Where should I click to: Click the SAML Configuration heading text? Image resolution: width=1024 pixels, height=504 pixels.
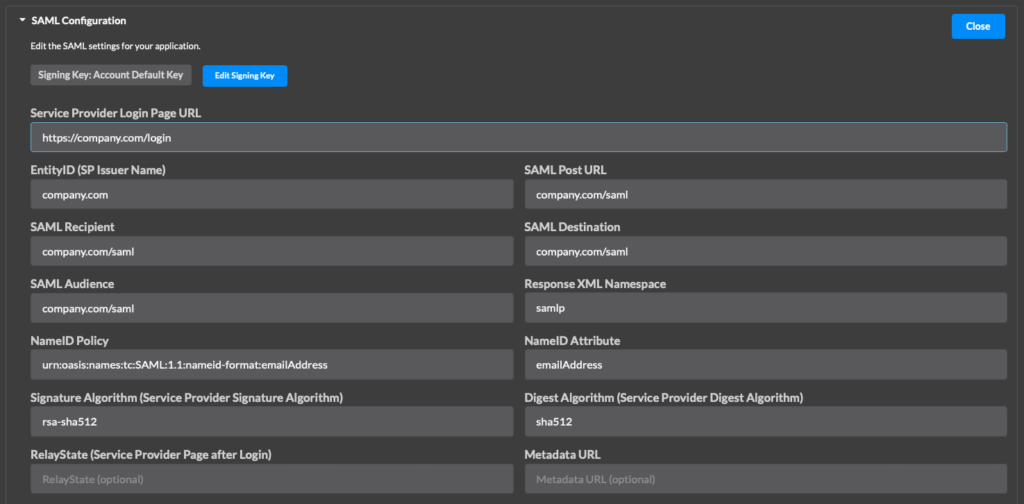point(78,21)
